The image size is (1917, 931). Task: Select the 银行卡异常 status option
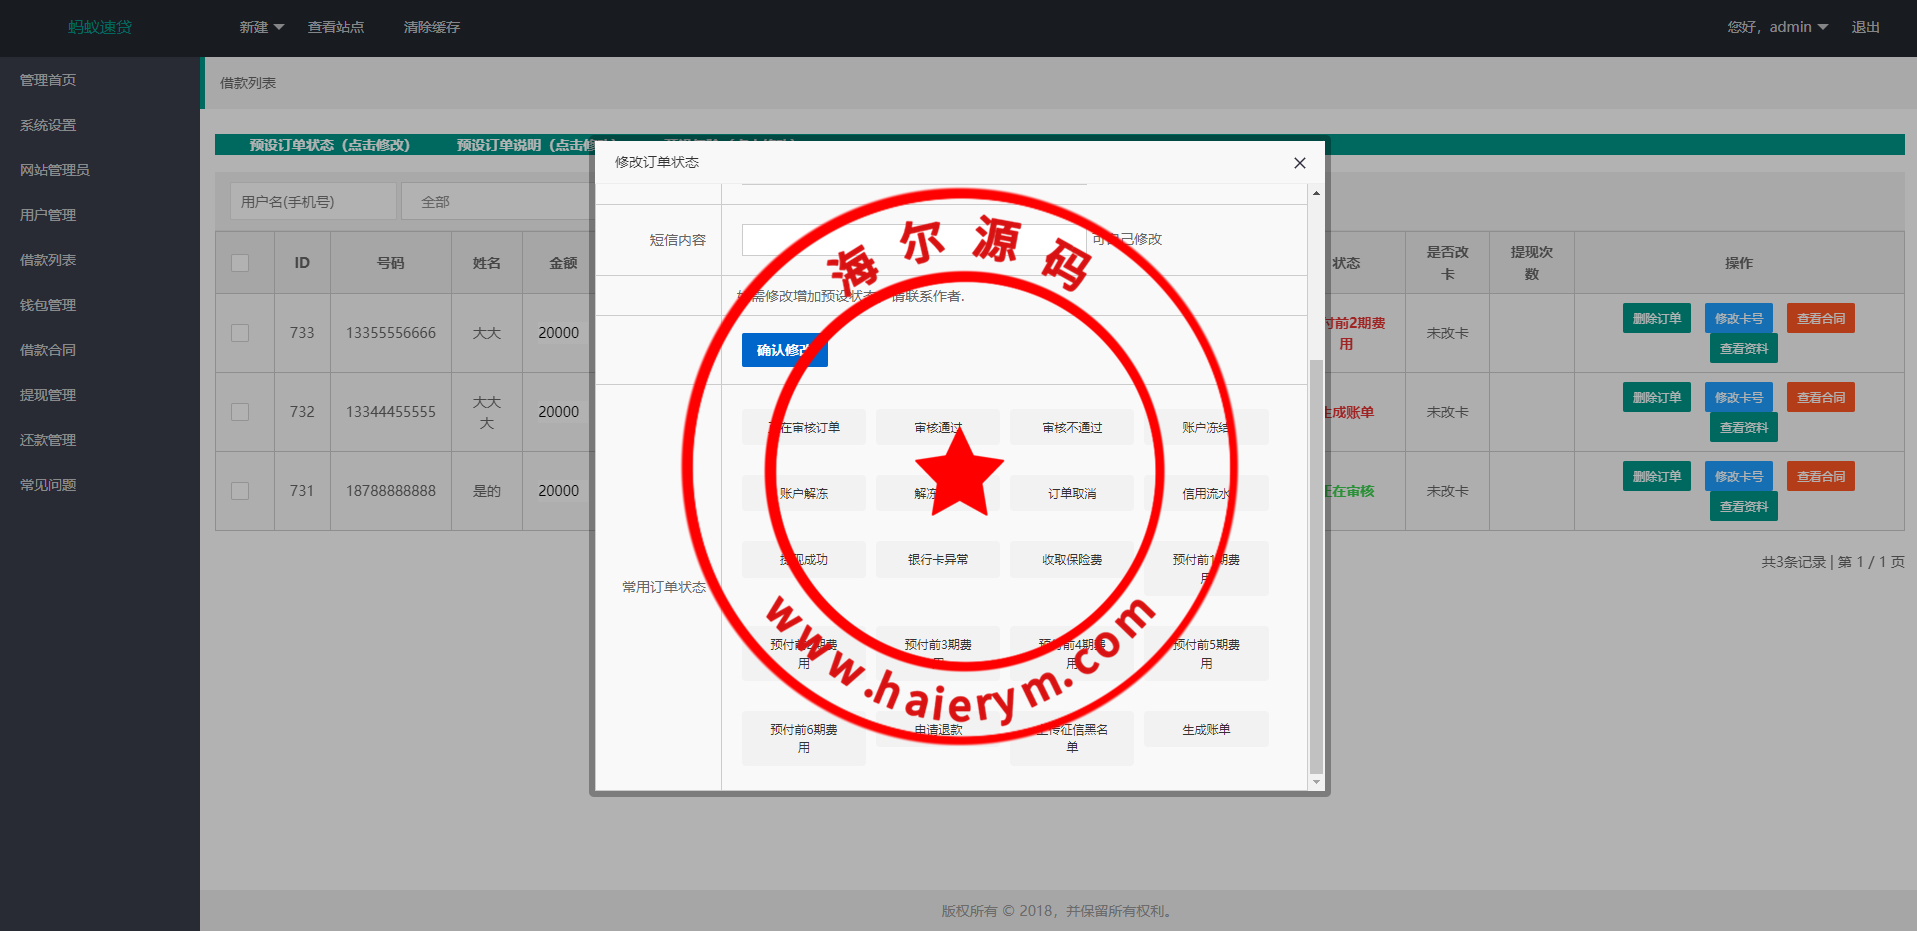tap(937, 560)
